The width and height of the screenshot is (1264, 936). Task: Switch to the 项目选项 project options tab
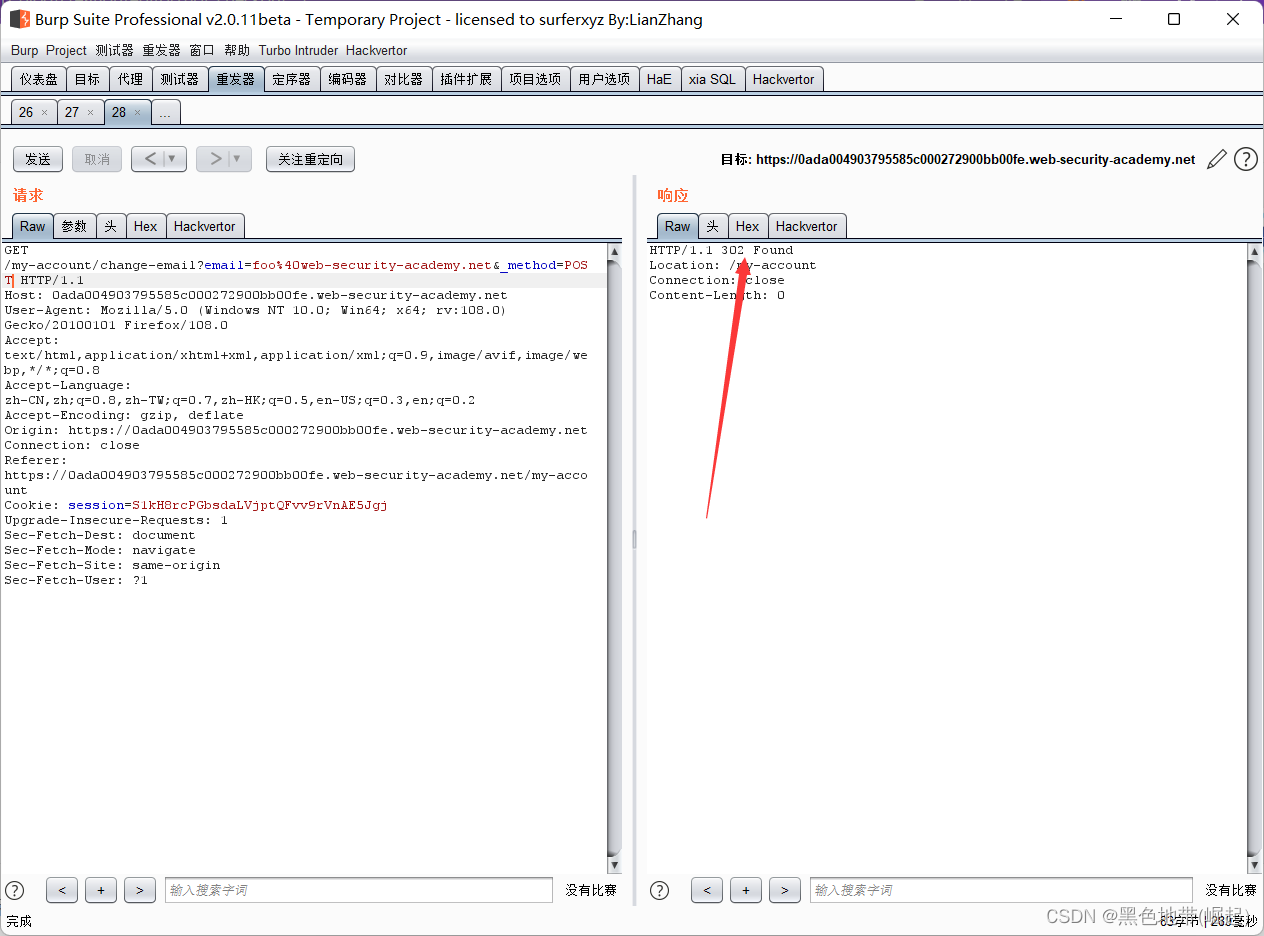coord(535,79)
